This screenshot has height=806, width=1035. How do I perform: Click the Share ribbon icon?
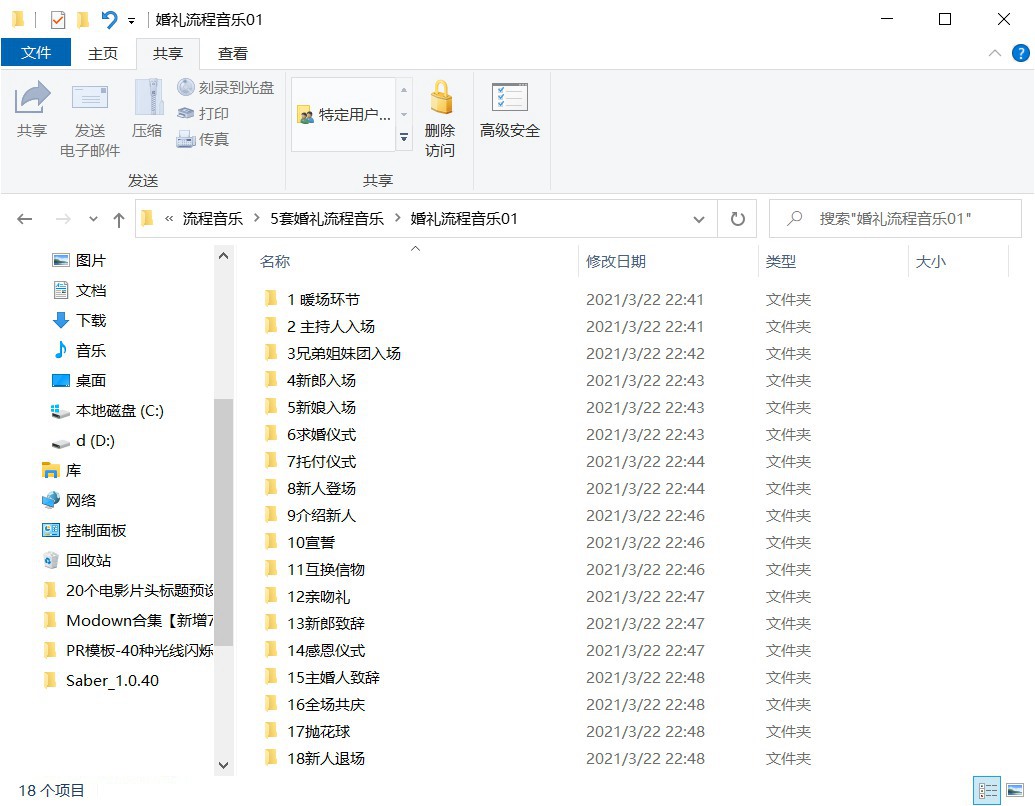pyautogui.click(x=32, y=98)
